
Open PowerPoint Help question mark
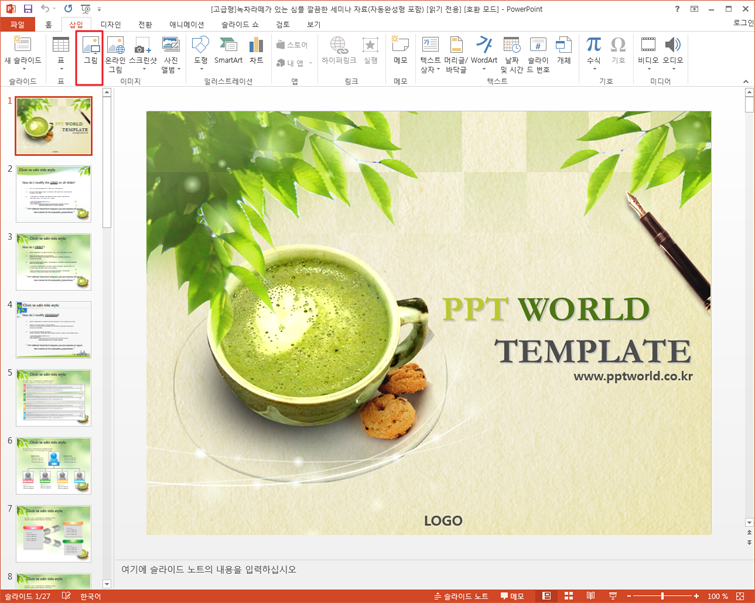677,9
